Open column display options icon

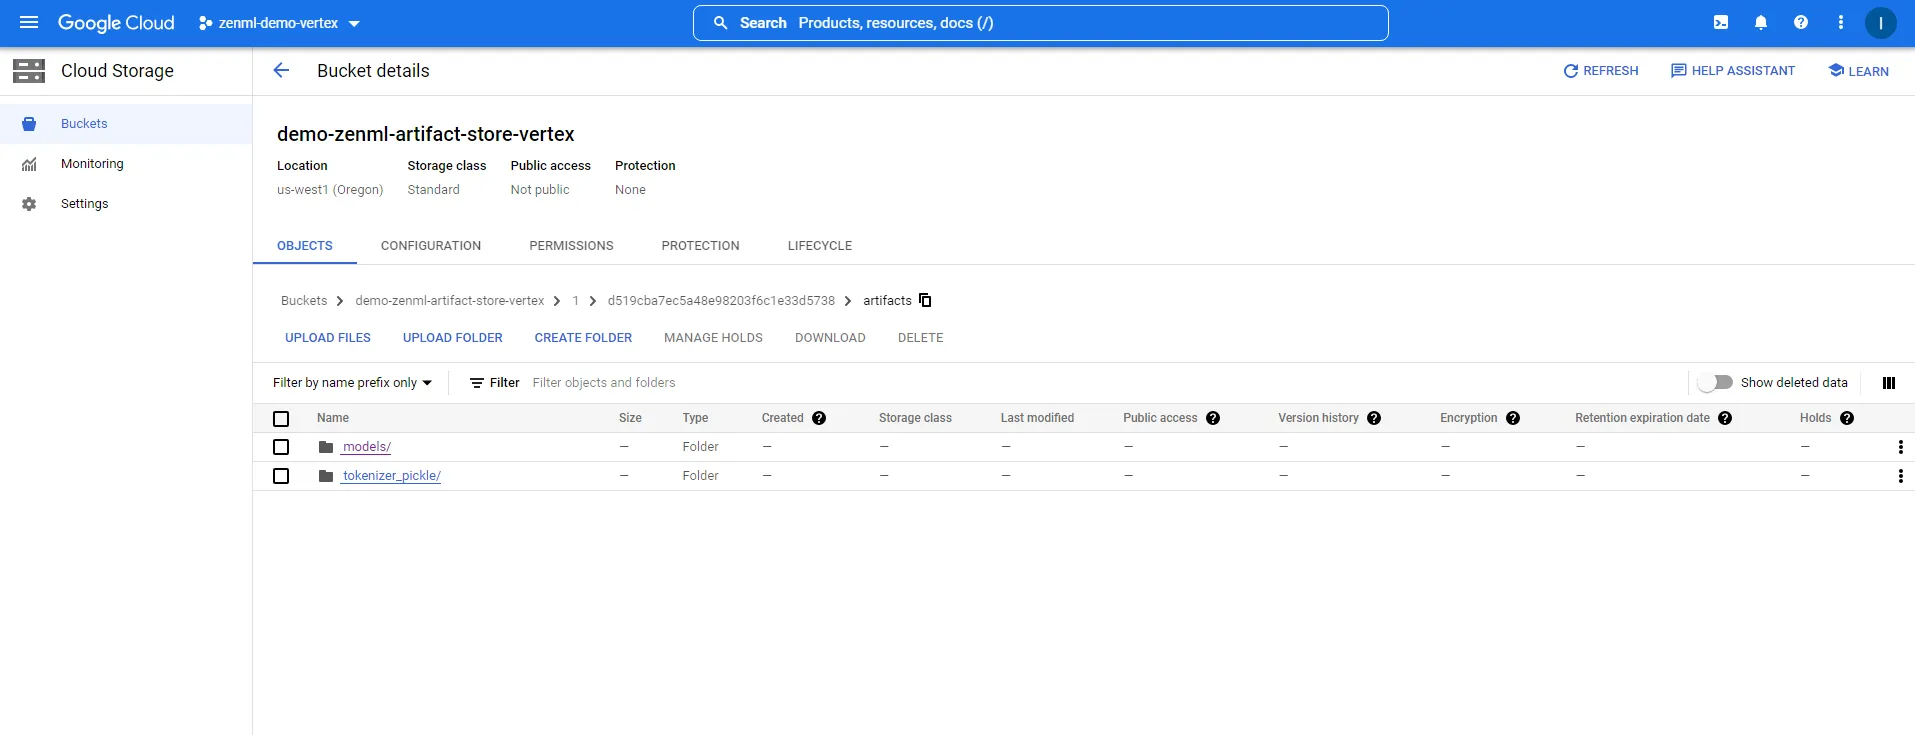[1889, 383]
